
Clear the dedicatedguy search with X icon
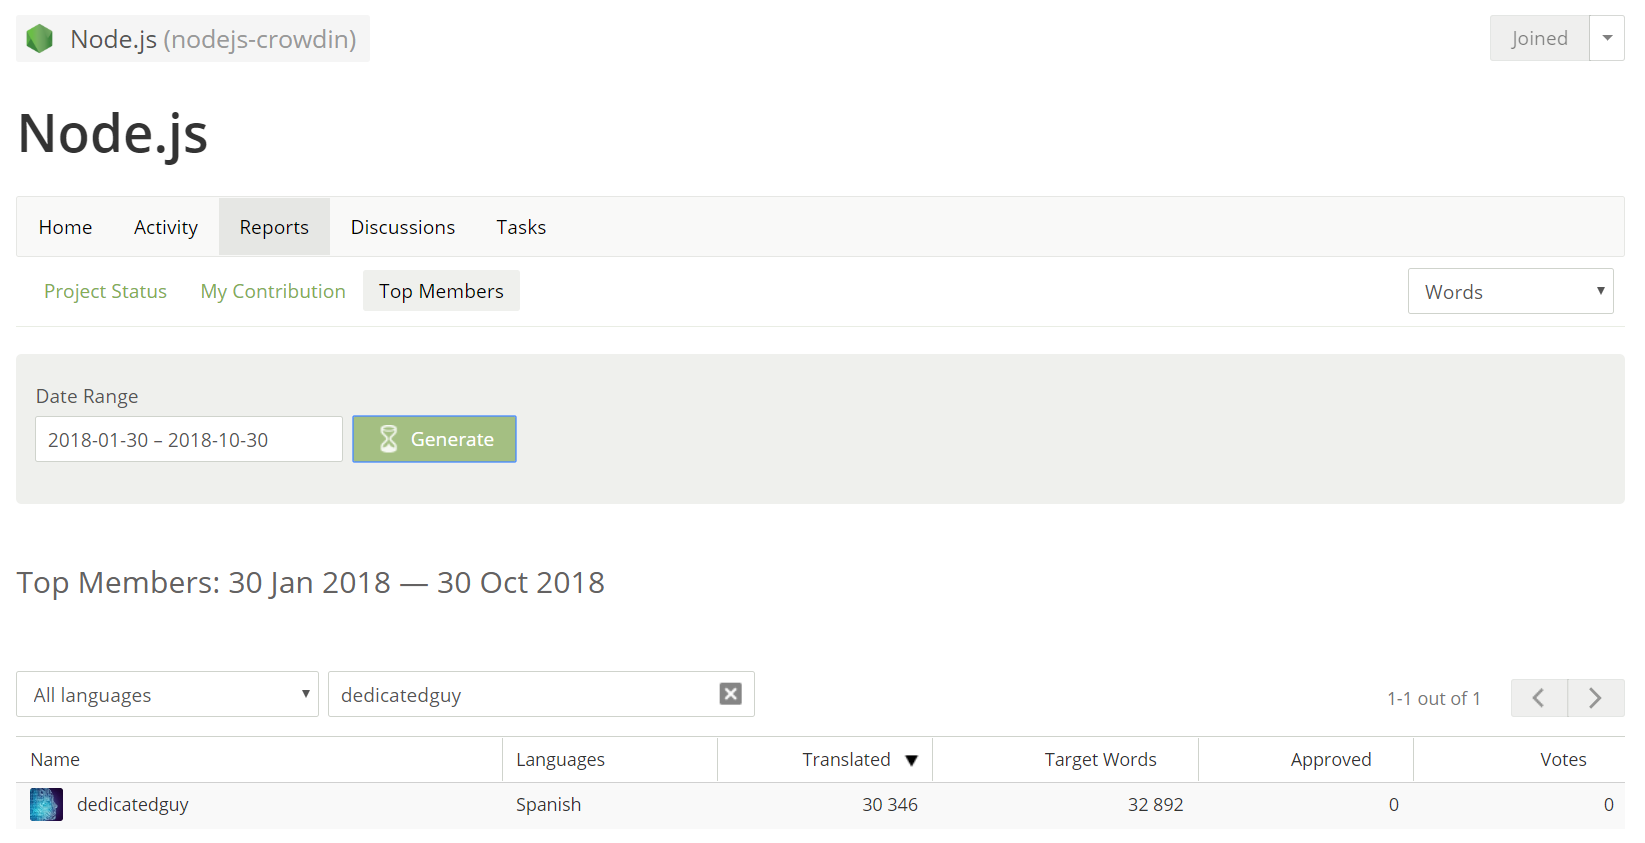click(731, 694)
